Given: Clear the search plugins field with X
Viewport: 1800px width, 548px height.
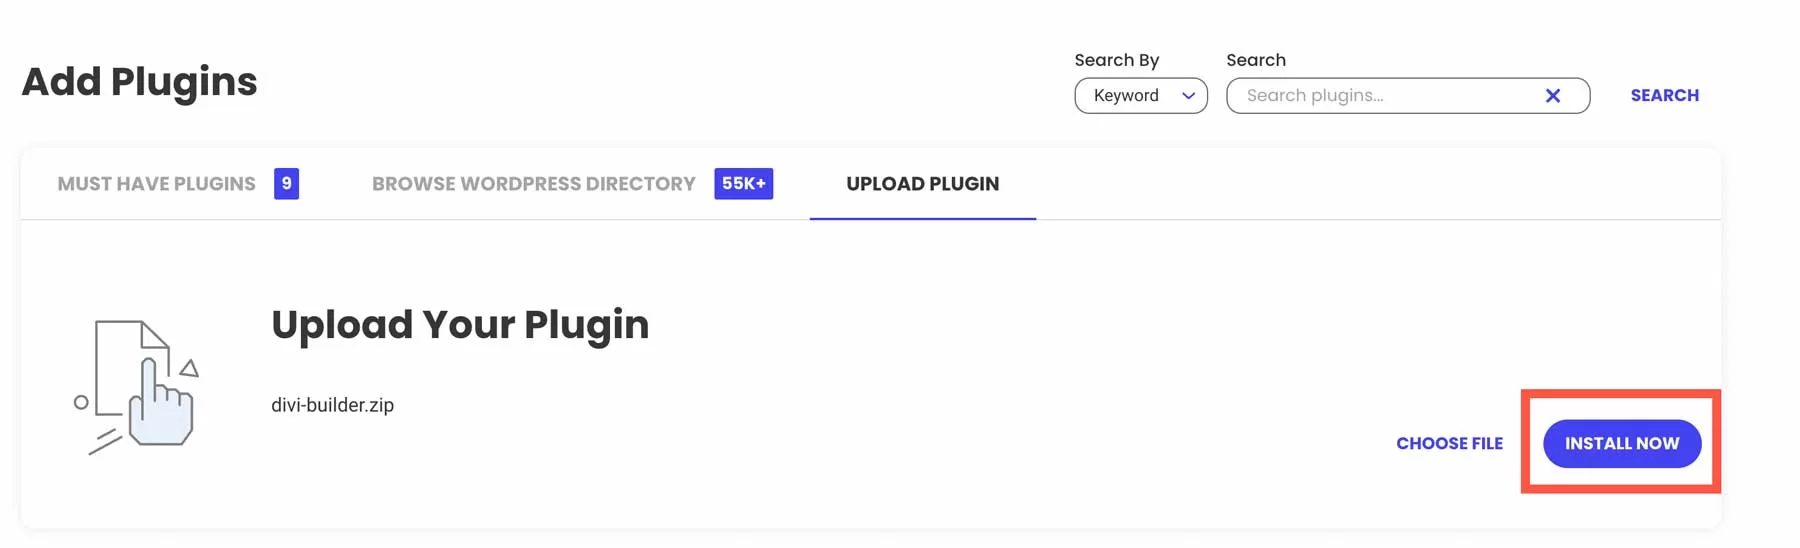Looking at the screenshot, I should pyautogui.click(x=1552, y=96).
